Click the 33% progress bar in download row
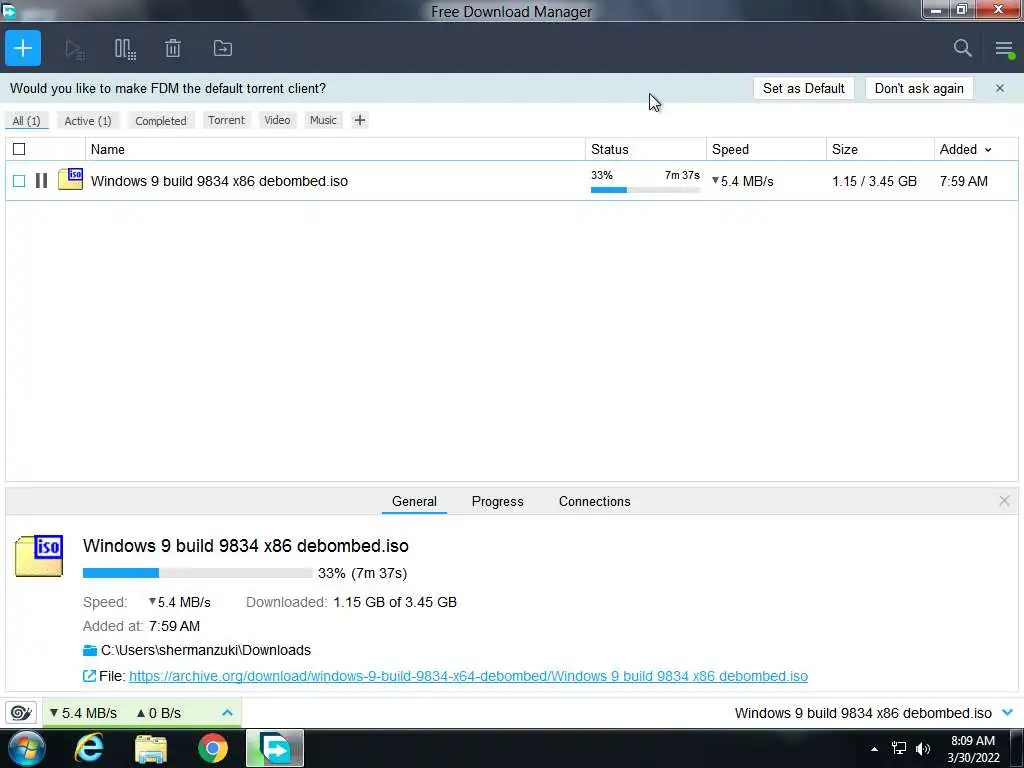 [645, 190]
